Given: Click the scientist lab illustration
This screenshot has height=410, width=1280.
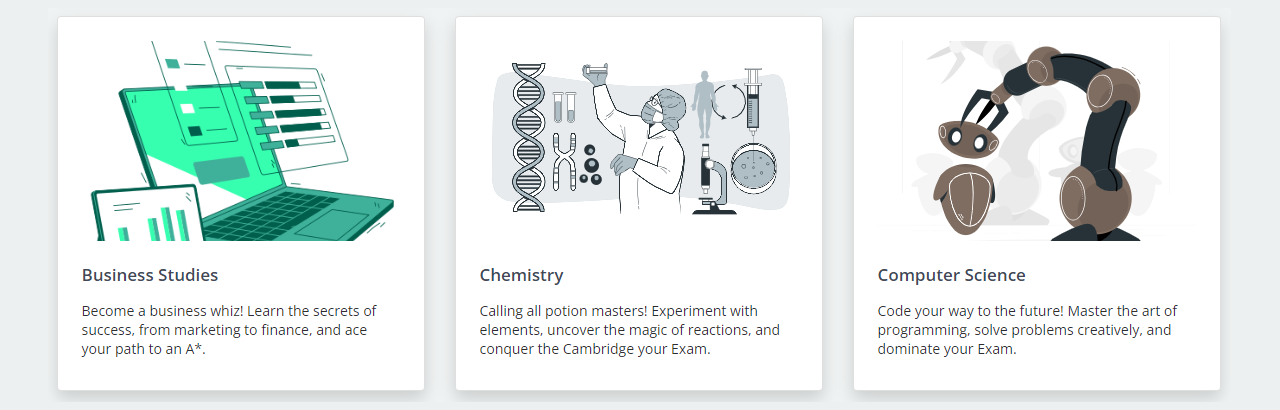Looking at the screenshot, I should 639,139.
